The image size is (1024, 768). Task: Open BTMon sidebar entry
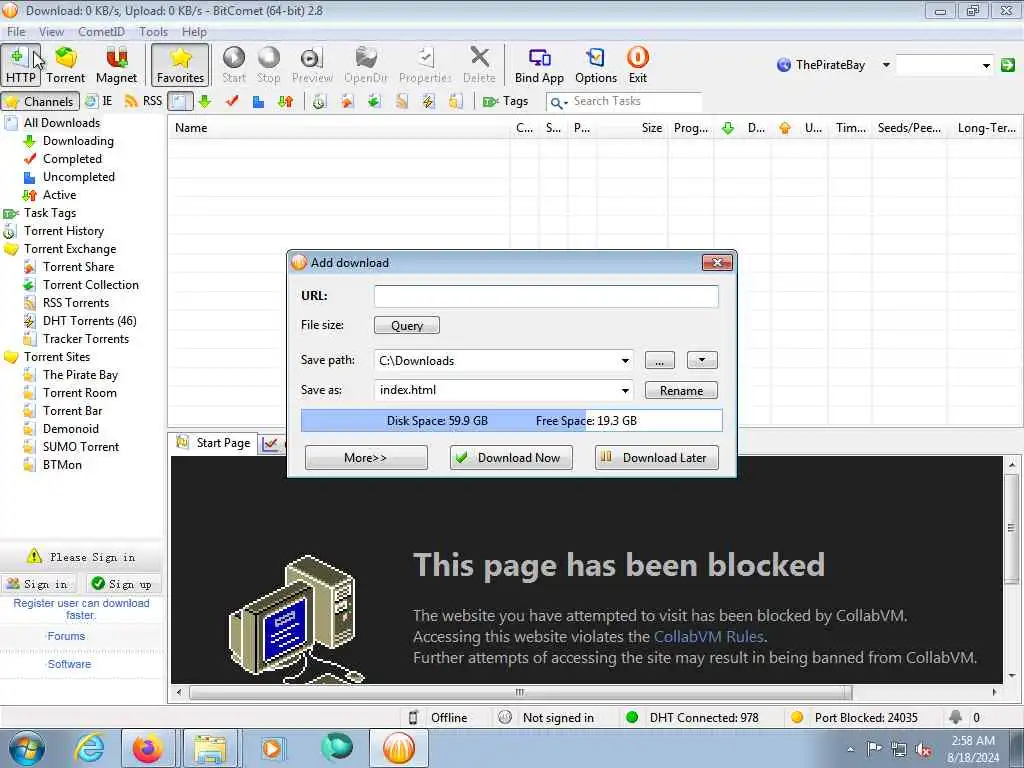click(x=62, y=465)
